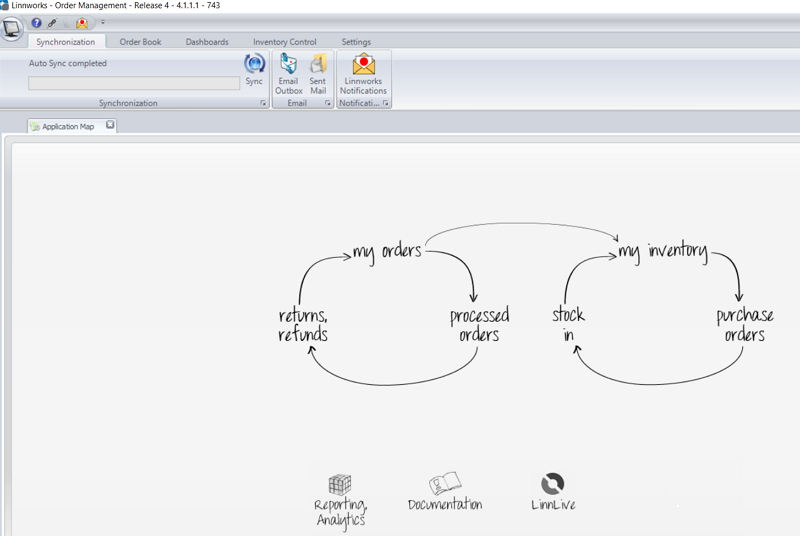Go to my inventory on the map
The image size is (800, 536).
tap(663, 251)
